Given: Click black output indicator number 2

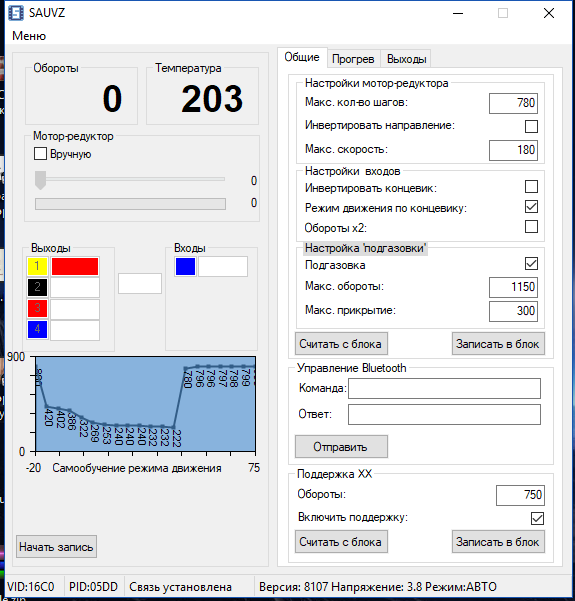Looking at the screenshot, I should (x=37, y=287).
